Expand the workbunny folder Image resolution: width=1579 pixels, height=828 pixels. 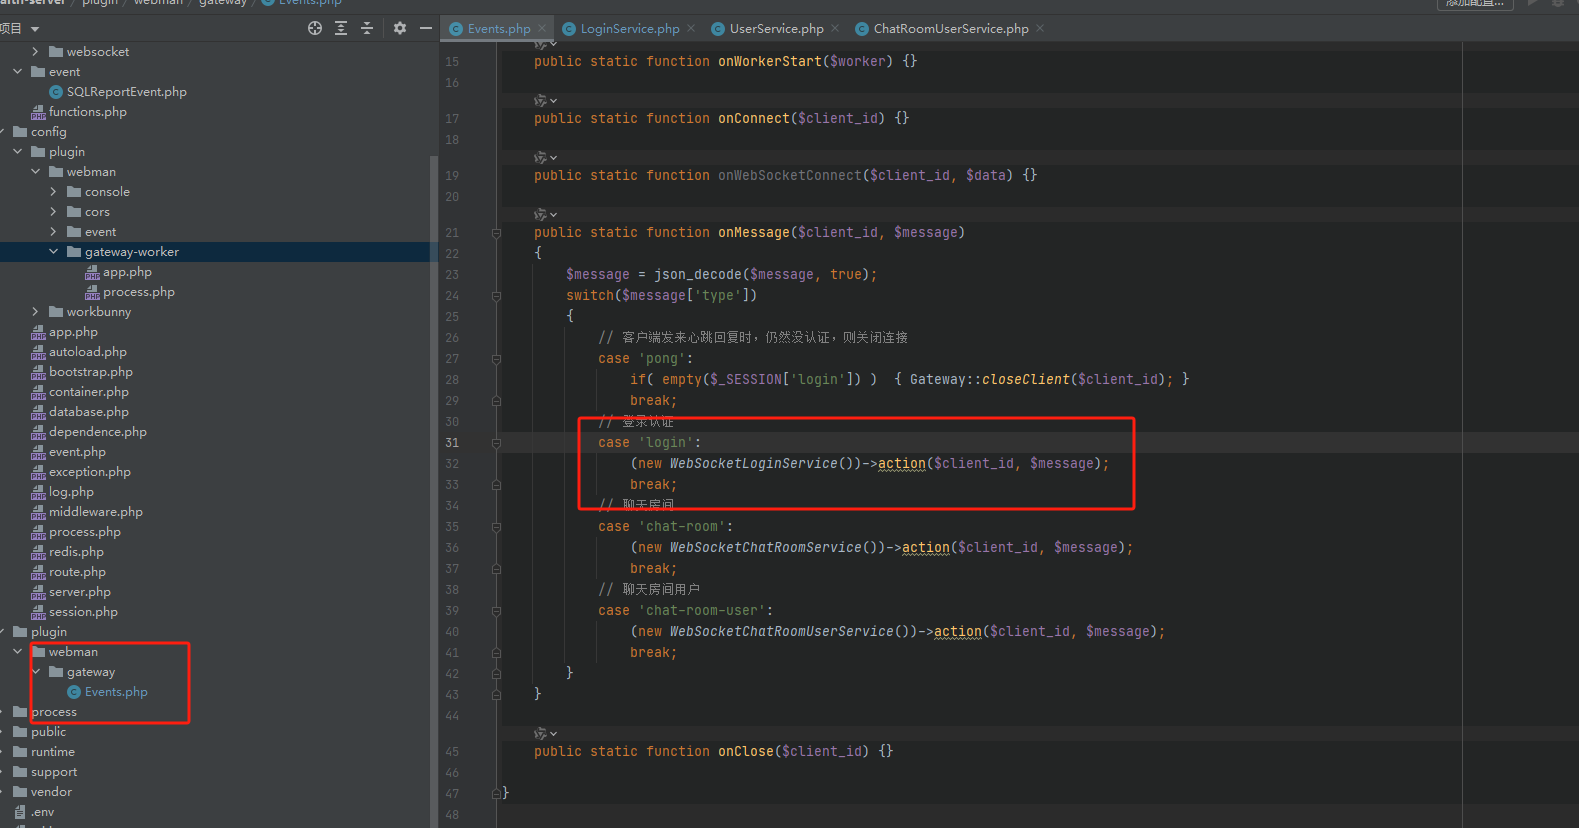[x=36, y=312]
